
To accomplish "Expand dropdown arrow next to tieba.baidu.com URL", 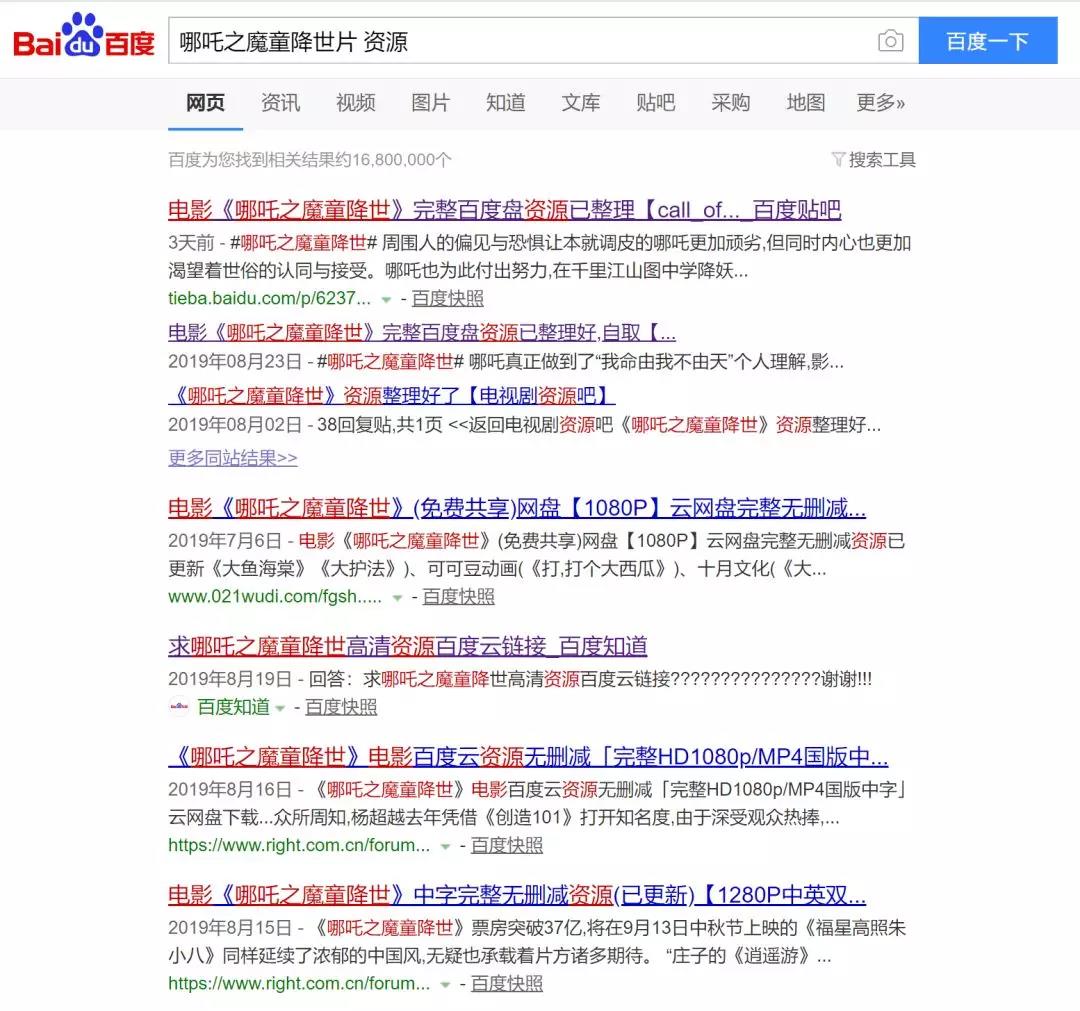I will (x=386, y=300).
